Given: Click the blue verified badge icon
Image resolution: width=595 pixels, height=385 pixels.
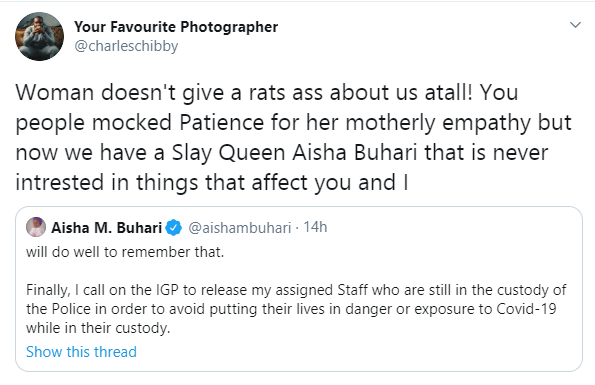Looking at the screenshot, I should 174,228.
